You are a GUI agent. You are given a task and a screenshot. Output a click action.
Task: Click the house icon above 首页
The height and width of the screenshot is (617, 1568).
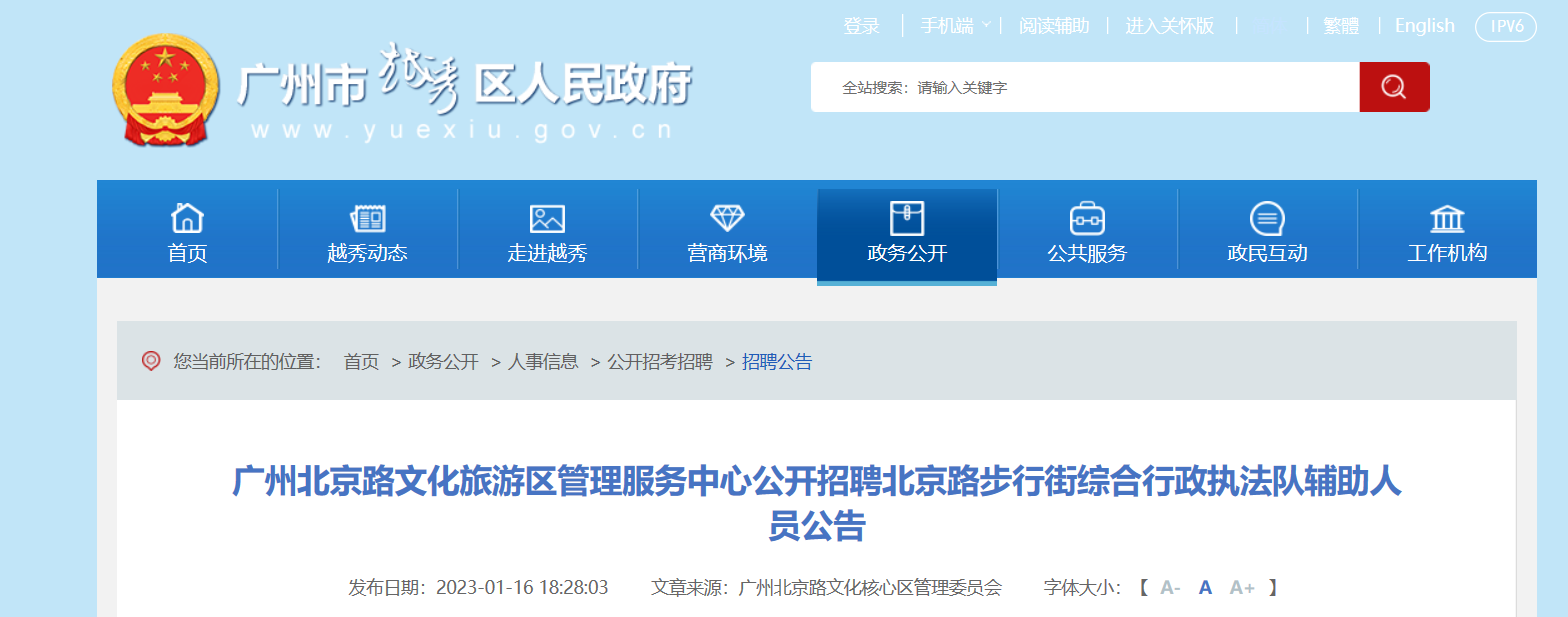[x=187, y=217]
